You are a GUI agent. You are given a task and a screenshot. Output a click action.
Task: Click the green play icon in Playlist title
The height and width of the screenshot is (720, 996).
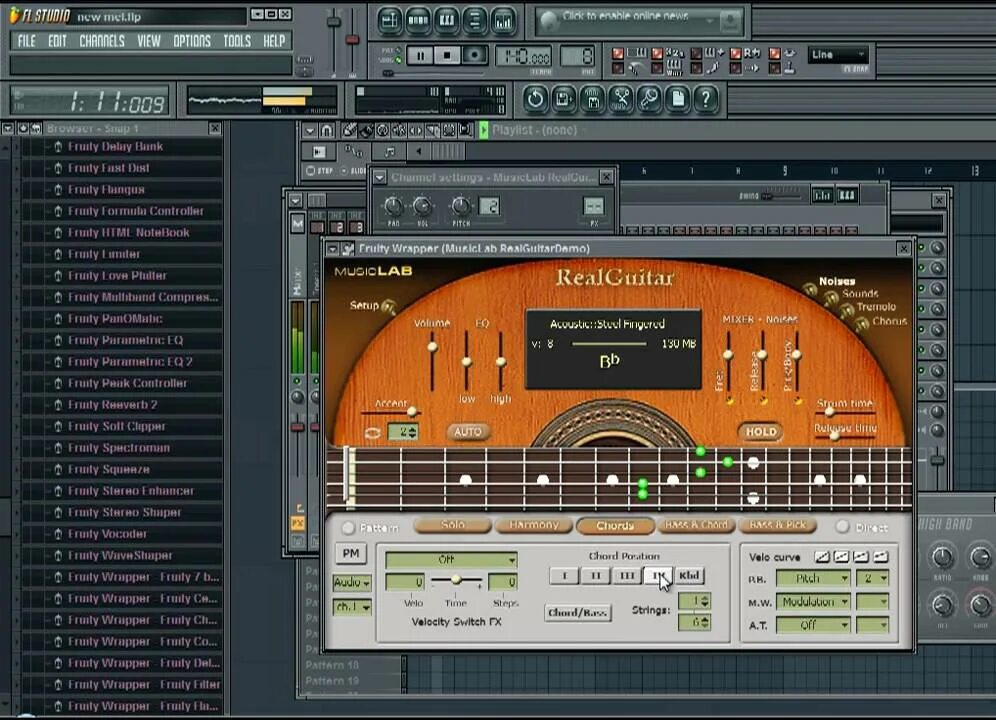483,130
